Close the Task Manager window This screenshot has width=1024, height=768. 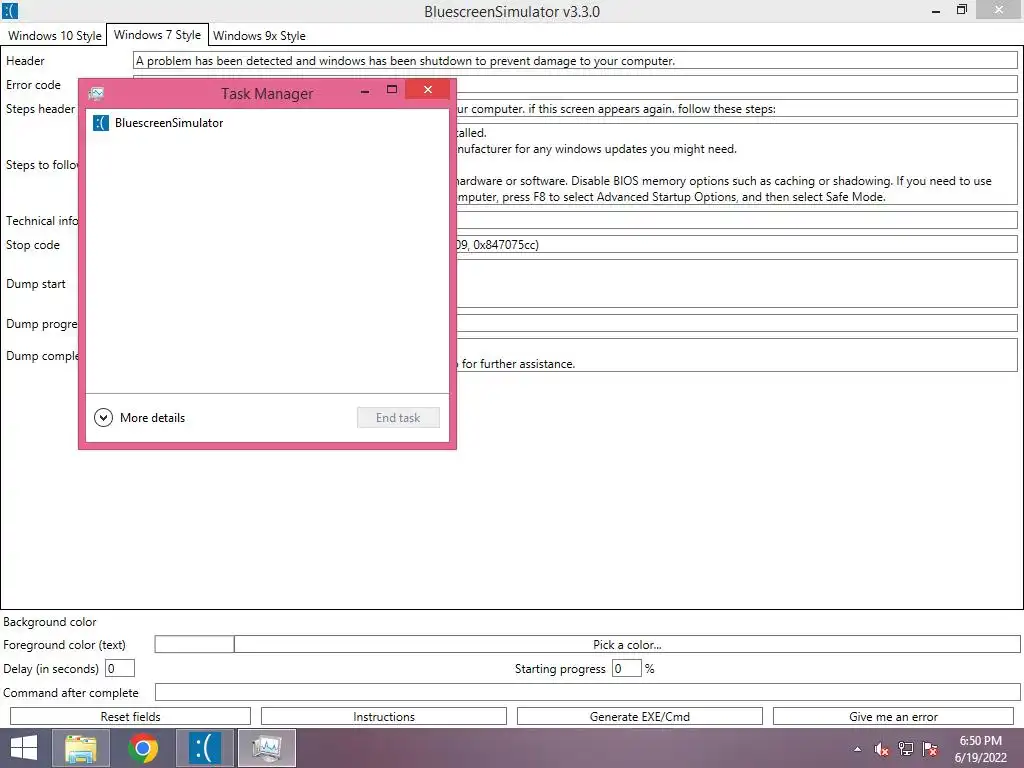428,89
